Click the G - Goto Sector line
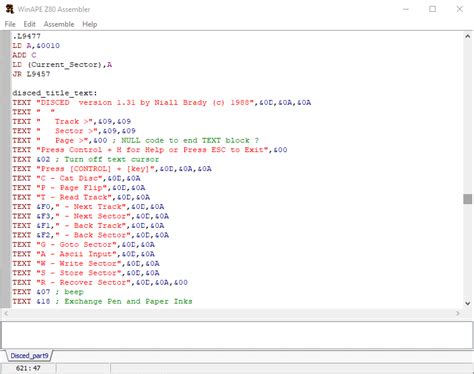 [x=84, y=245]
